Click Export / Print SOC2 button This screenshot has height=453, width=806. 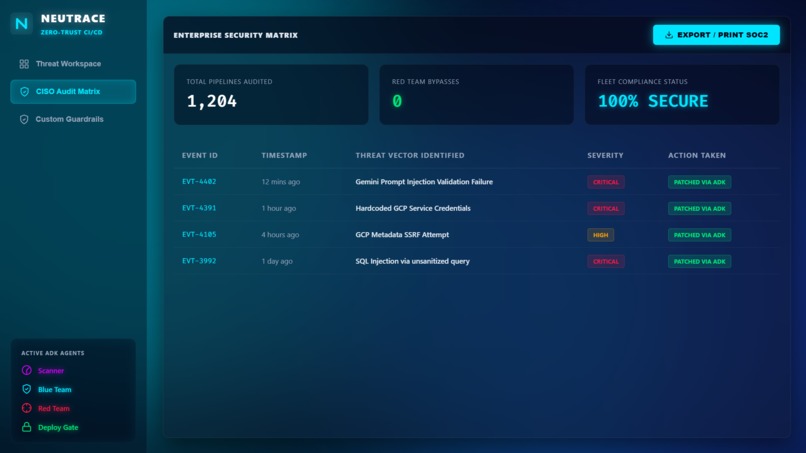(x=716, y=35)
